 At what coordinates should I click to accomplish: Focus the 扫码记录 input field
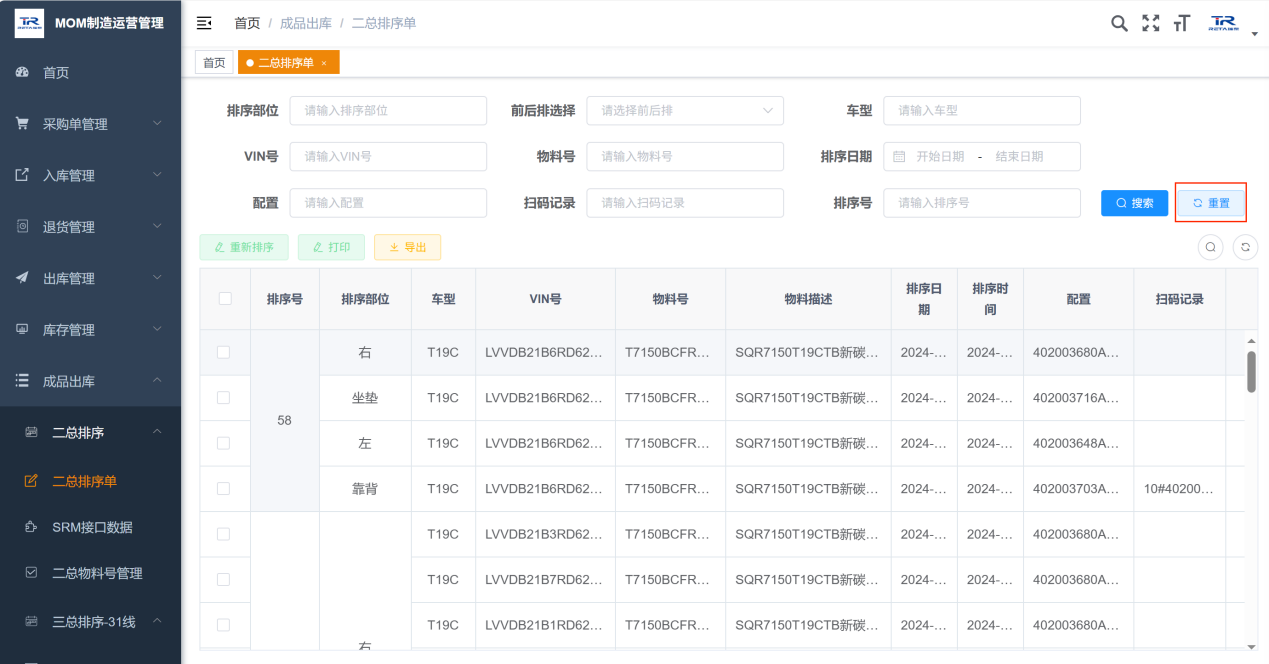pos(685,203)
